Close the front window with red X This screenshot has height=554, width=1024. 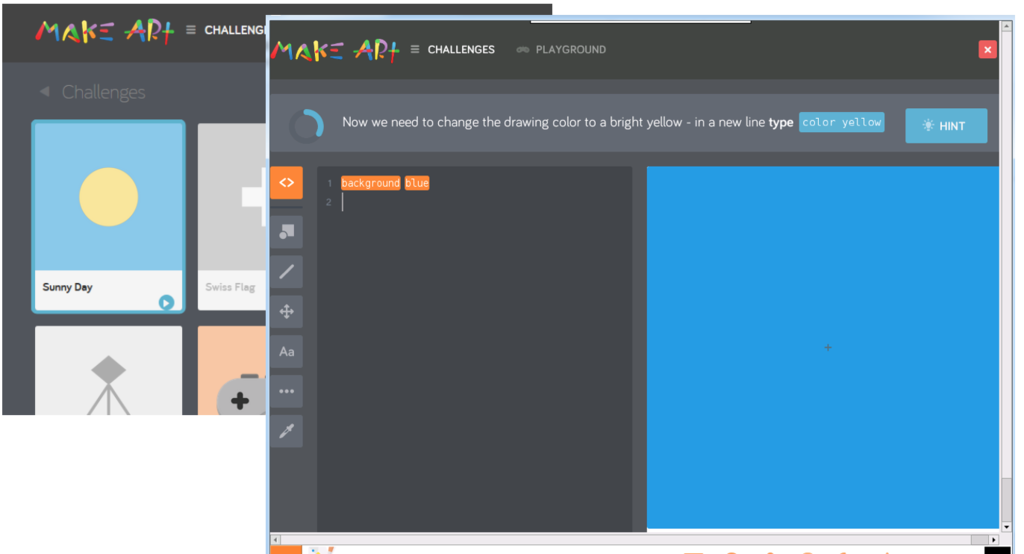[987, 50]
